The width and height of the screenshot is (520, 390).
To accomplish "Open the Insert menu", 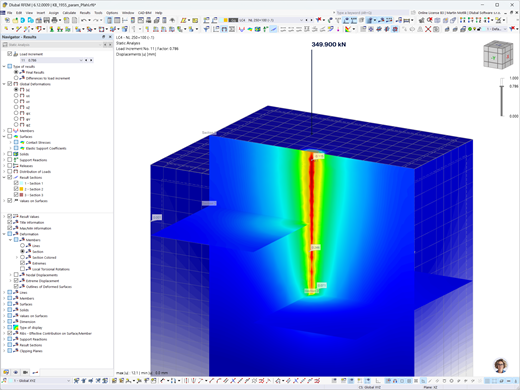I will [41, 13].
